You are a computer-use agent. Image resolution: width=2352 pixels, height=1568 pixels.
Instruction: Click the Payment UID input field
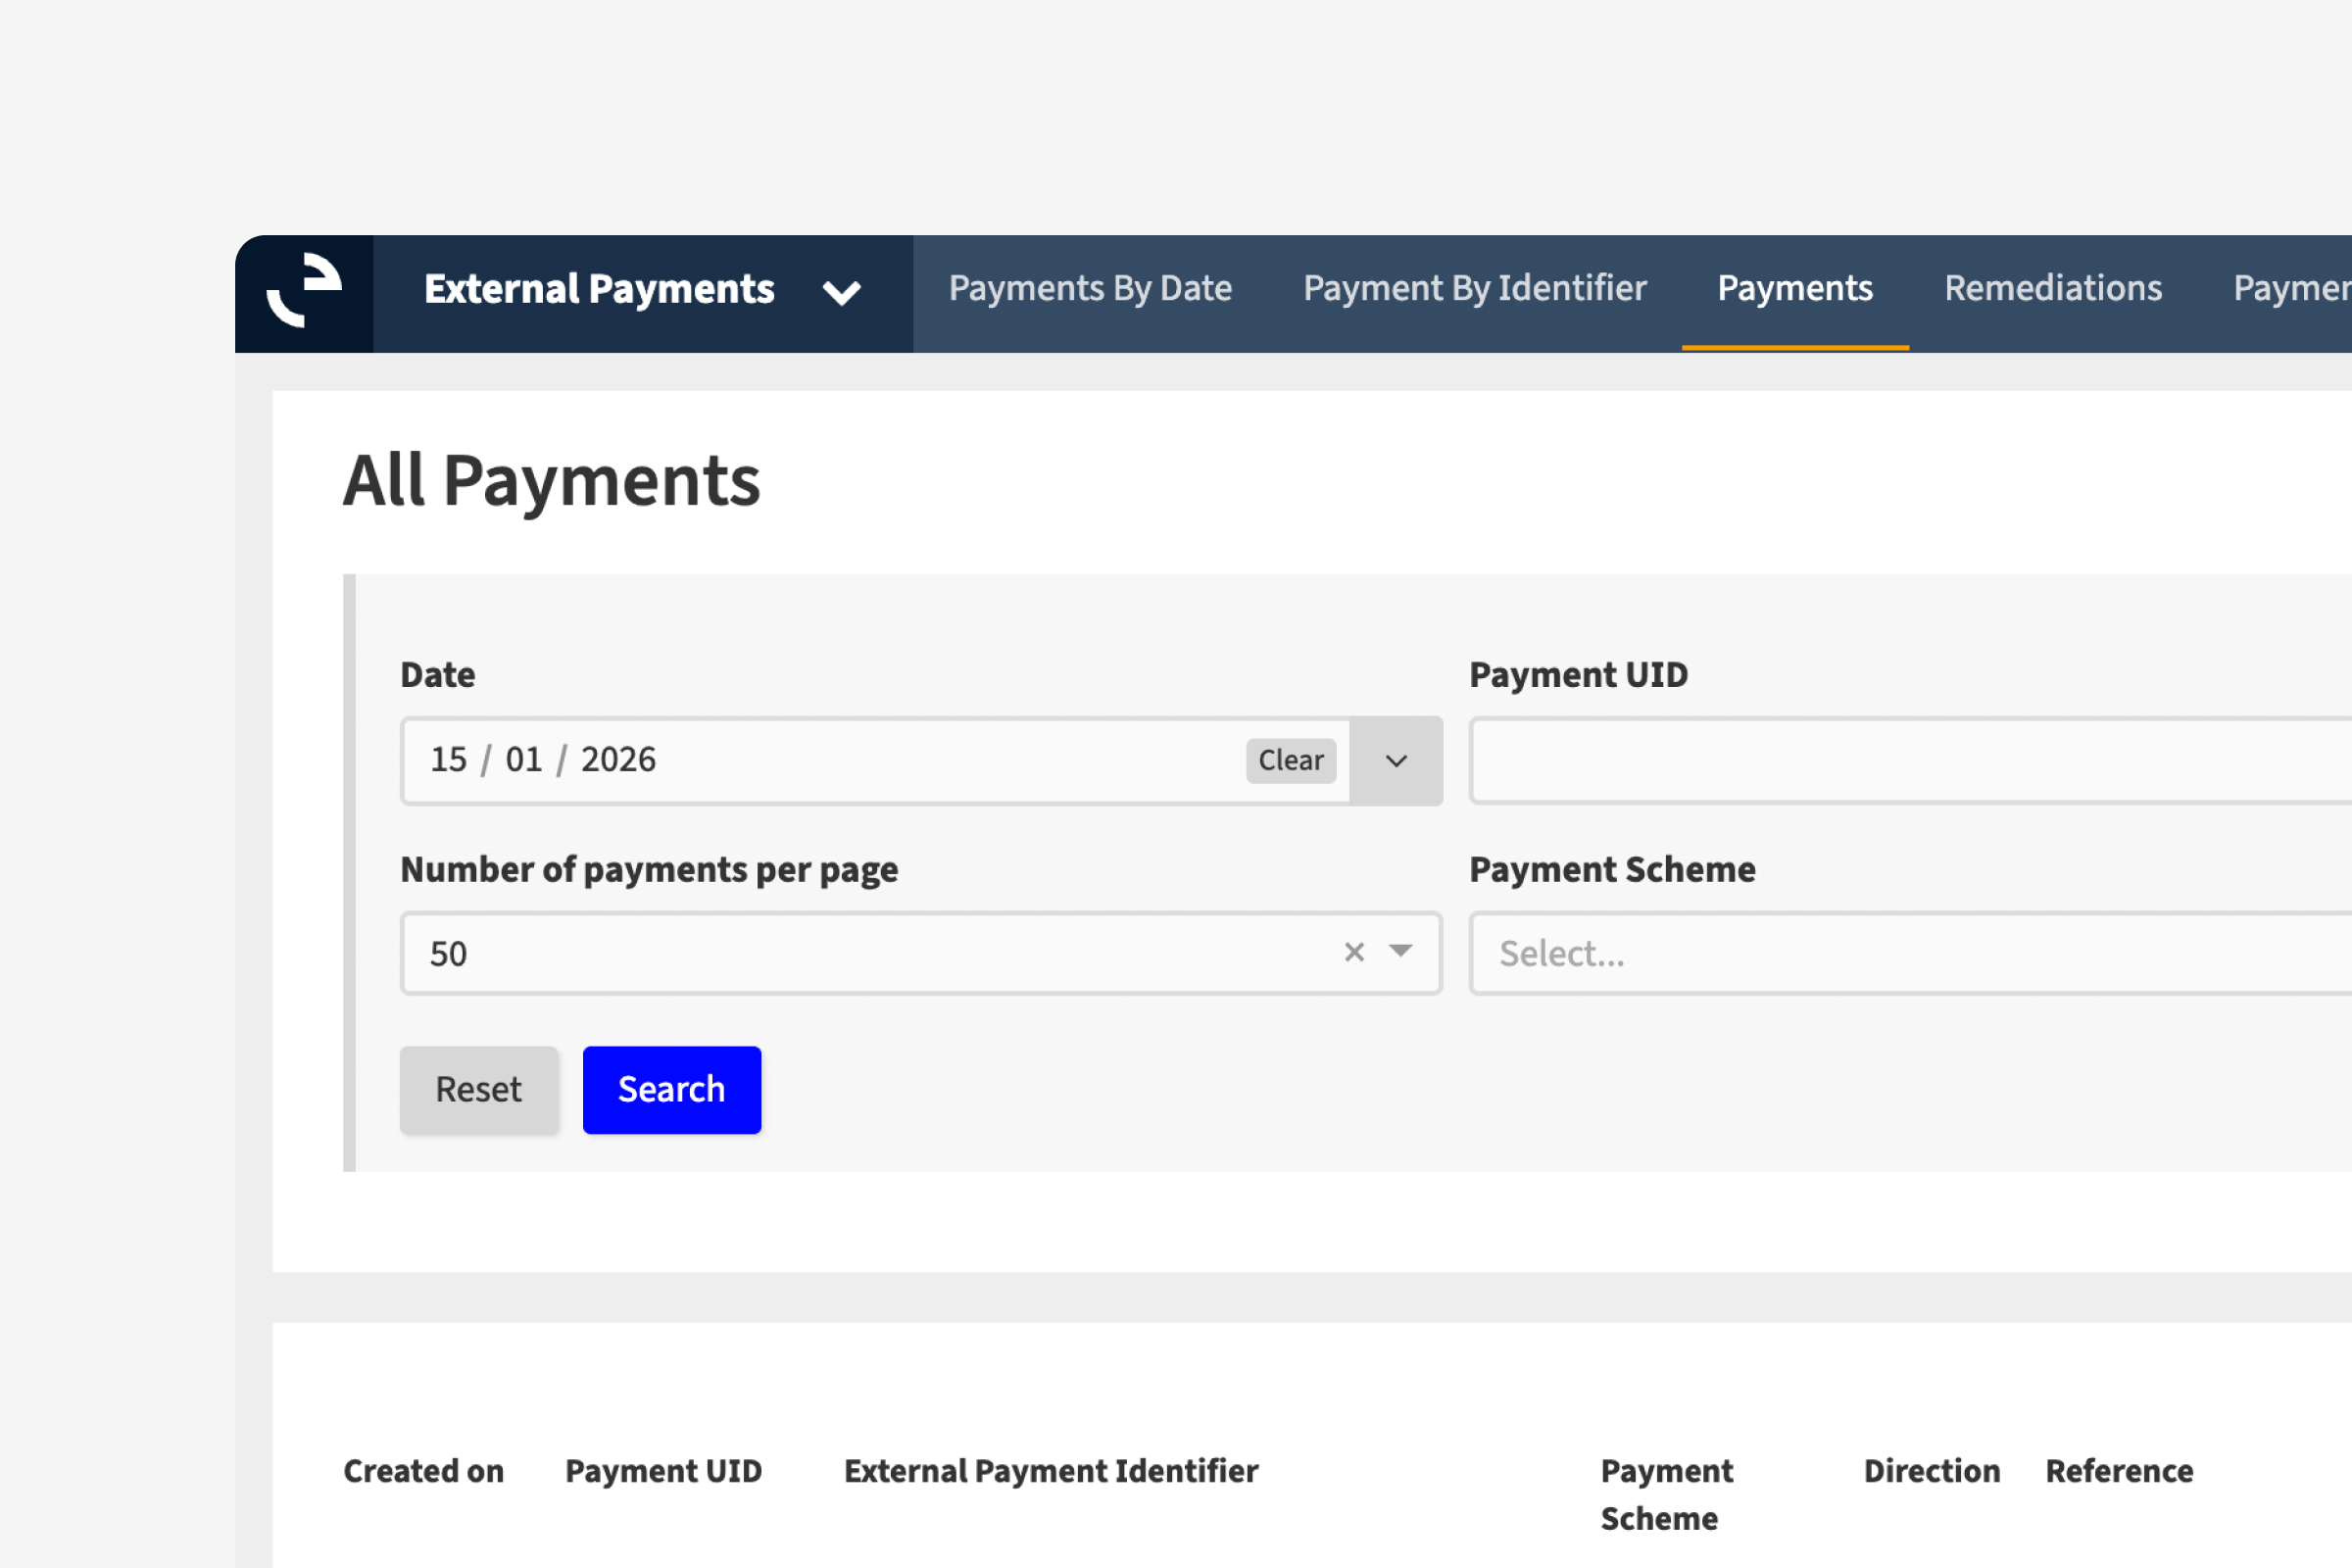click(x=1910, y=760)
